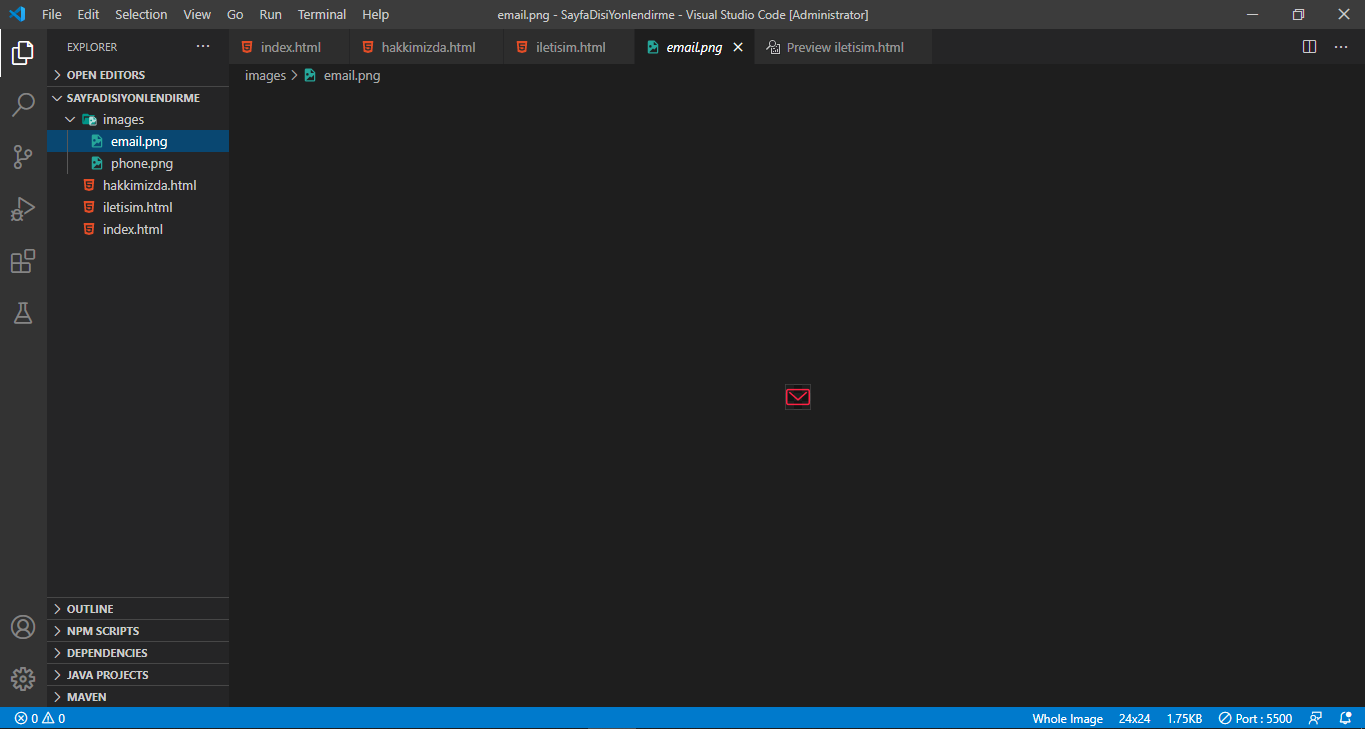This screenshot has height=729, width=1365.
Task: Expand the Outline section
Action: click(89, 609)
